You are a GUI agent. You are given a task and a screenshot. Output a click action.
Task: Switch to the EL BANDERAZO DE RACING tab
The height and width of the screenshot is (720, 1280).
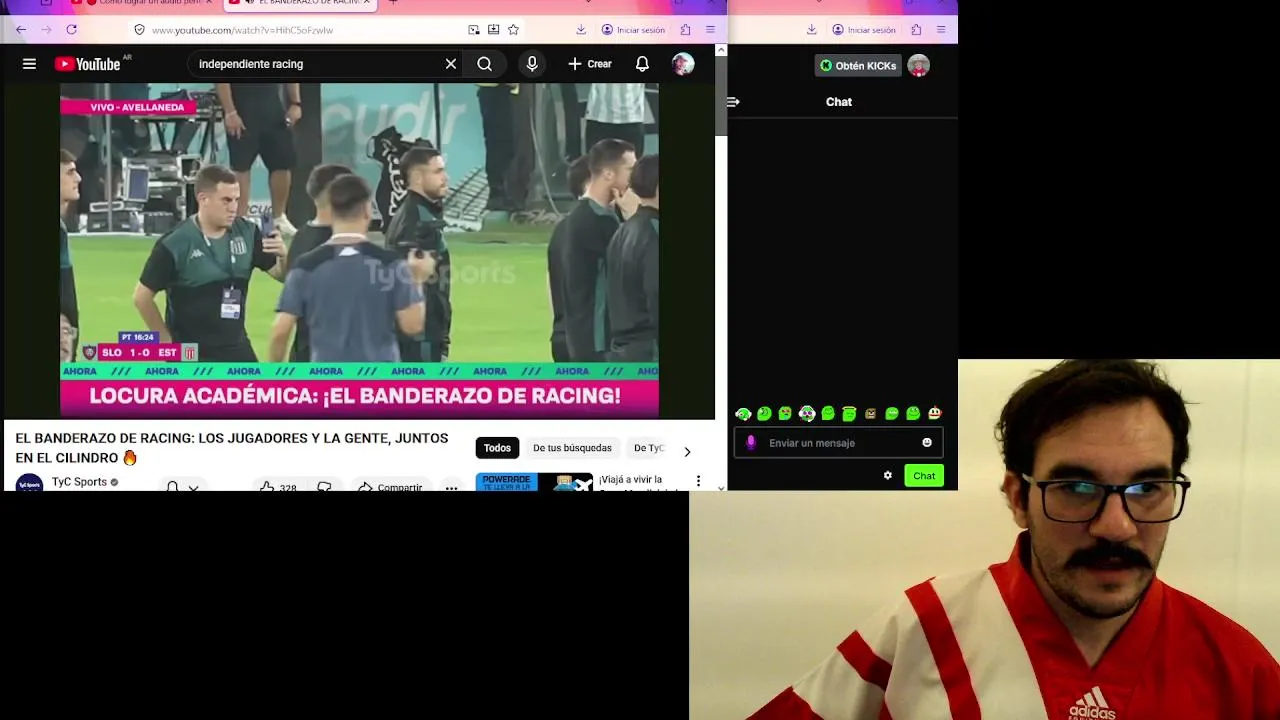click(x=300, y=3)
